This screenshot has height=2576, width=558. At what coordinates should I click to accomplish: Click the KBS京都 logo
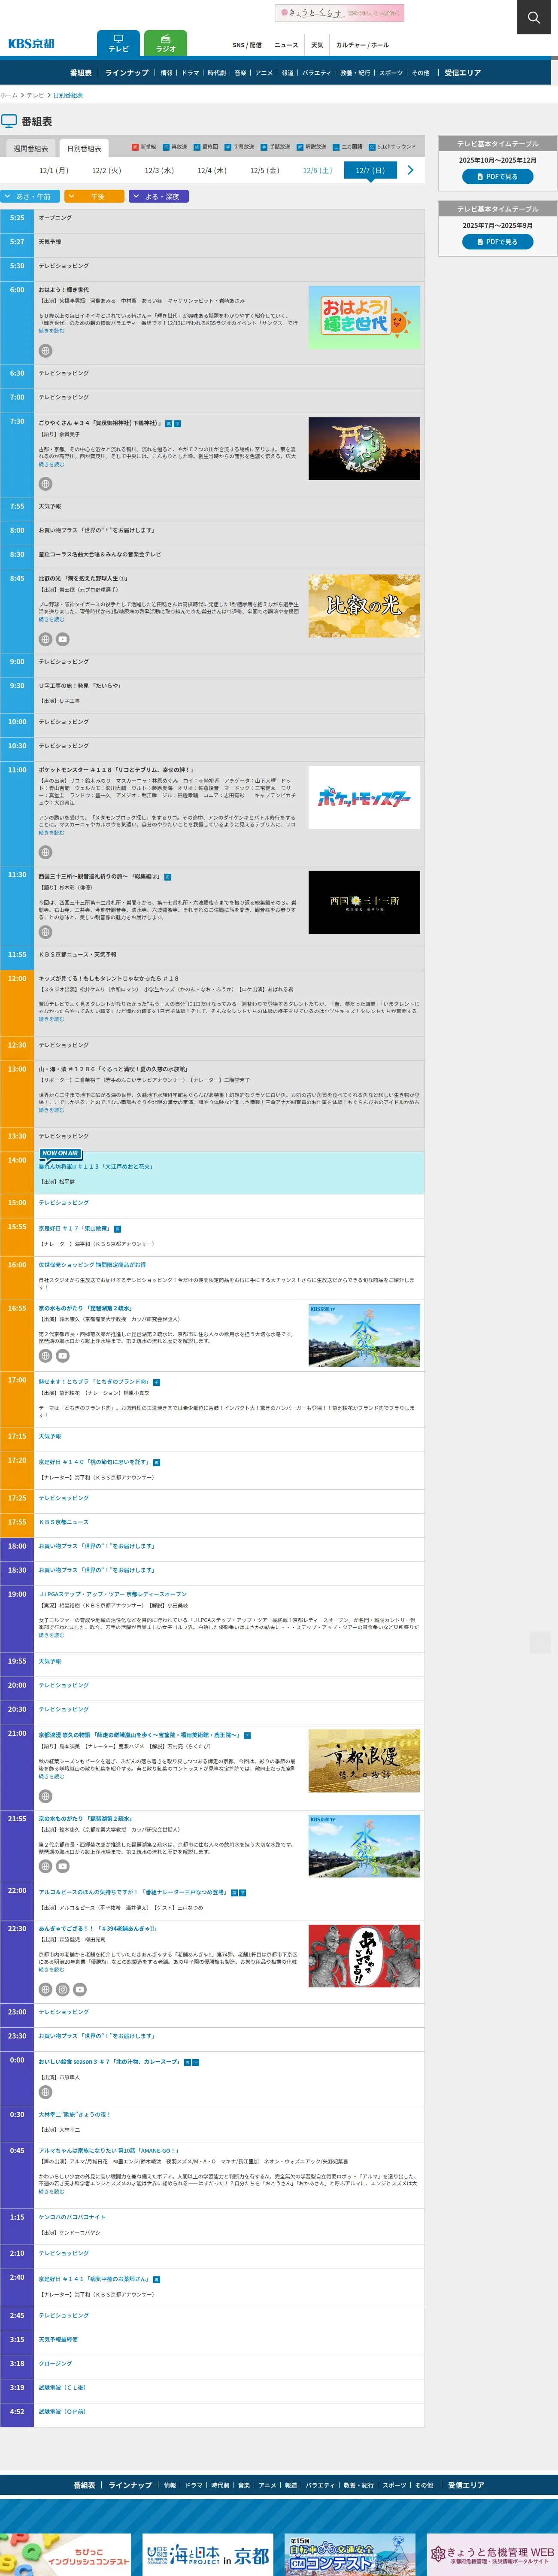[x=31, y=44]
